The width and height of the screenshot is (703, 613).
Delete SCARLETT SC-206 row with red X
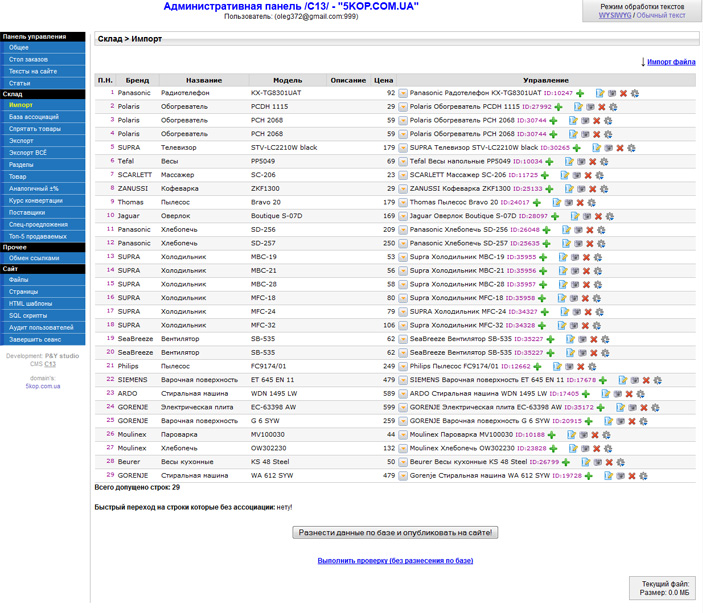click(588, 175)
